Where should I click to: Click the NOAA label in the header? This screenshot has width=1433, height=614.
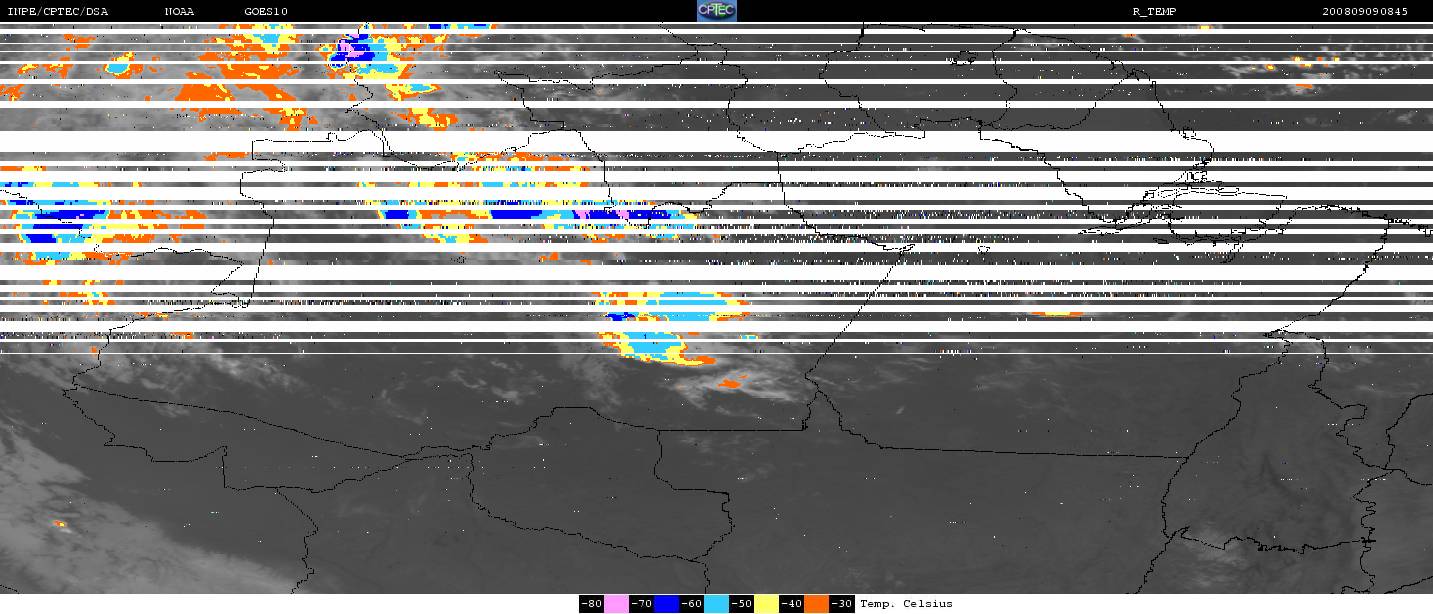(180, 12)
